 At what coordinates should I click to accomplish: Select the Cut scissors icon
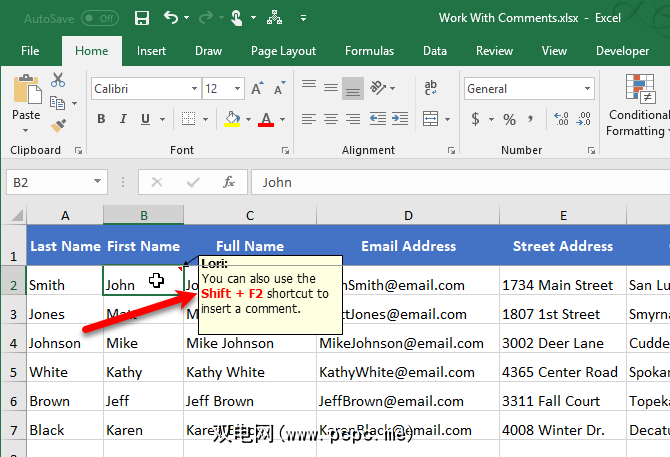58,81
